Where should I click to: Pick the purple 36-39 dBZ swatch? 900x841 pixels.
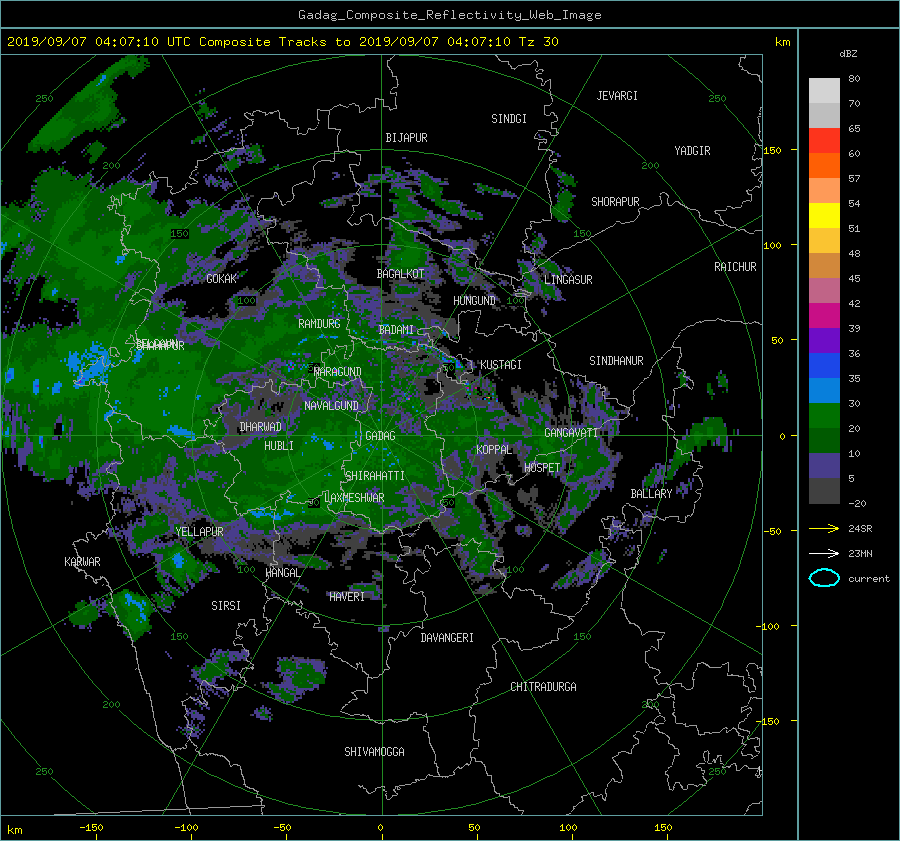(x=824, y=341)
